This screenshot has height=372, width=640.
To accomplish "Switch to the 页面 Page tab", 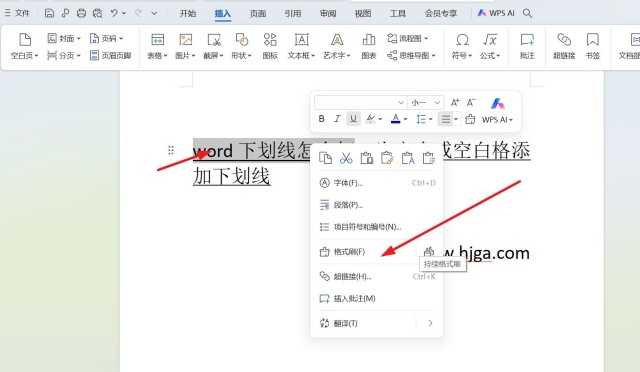I will click(258, 13).
